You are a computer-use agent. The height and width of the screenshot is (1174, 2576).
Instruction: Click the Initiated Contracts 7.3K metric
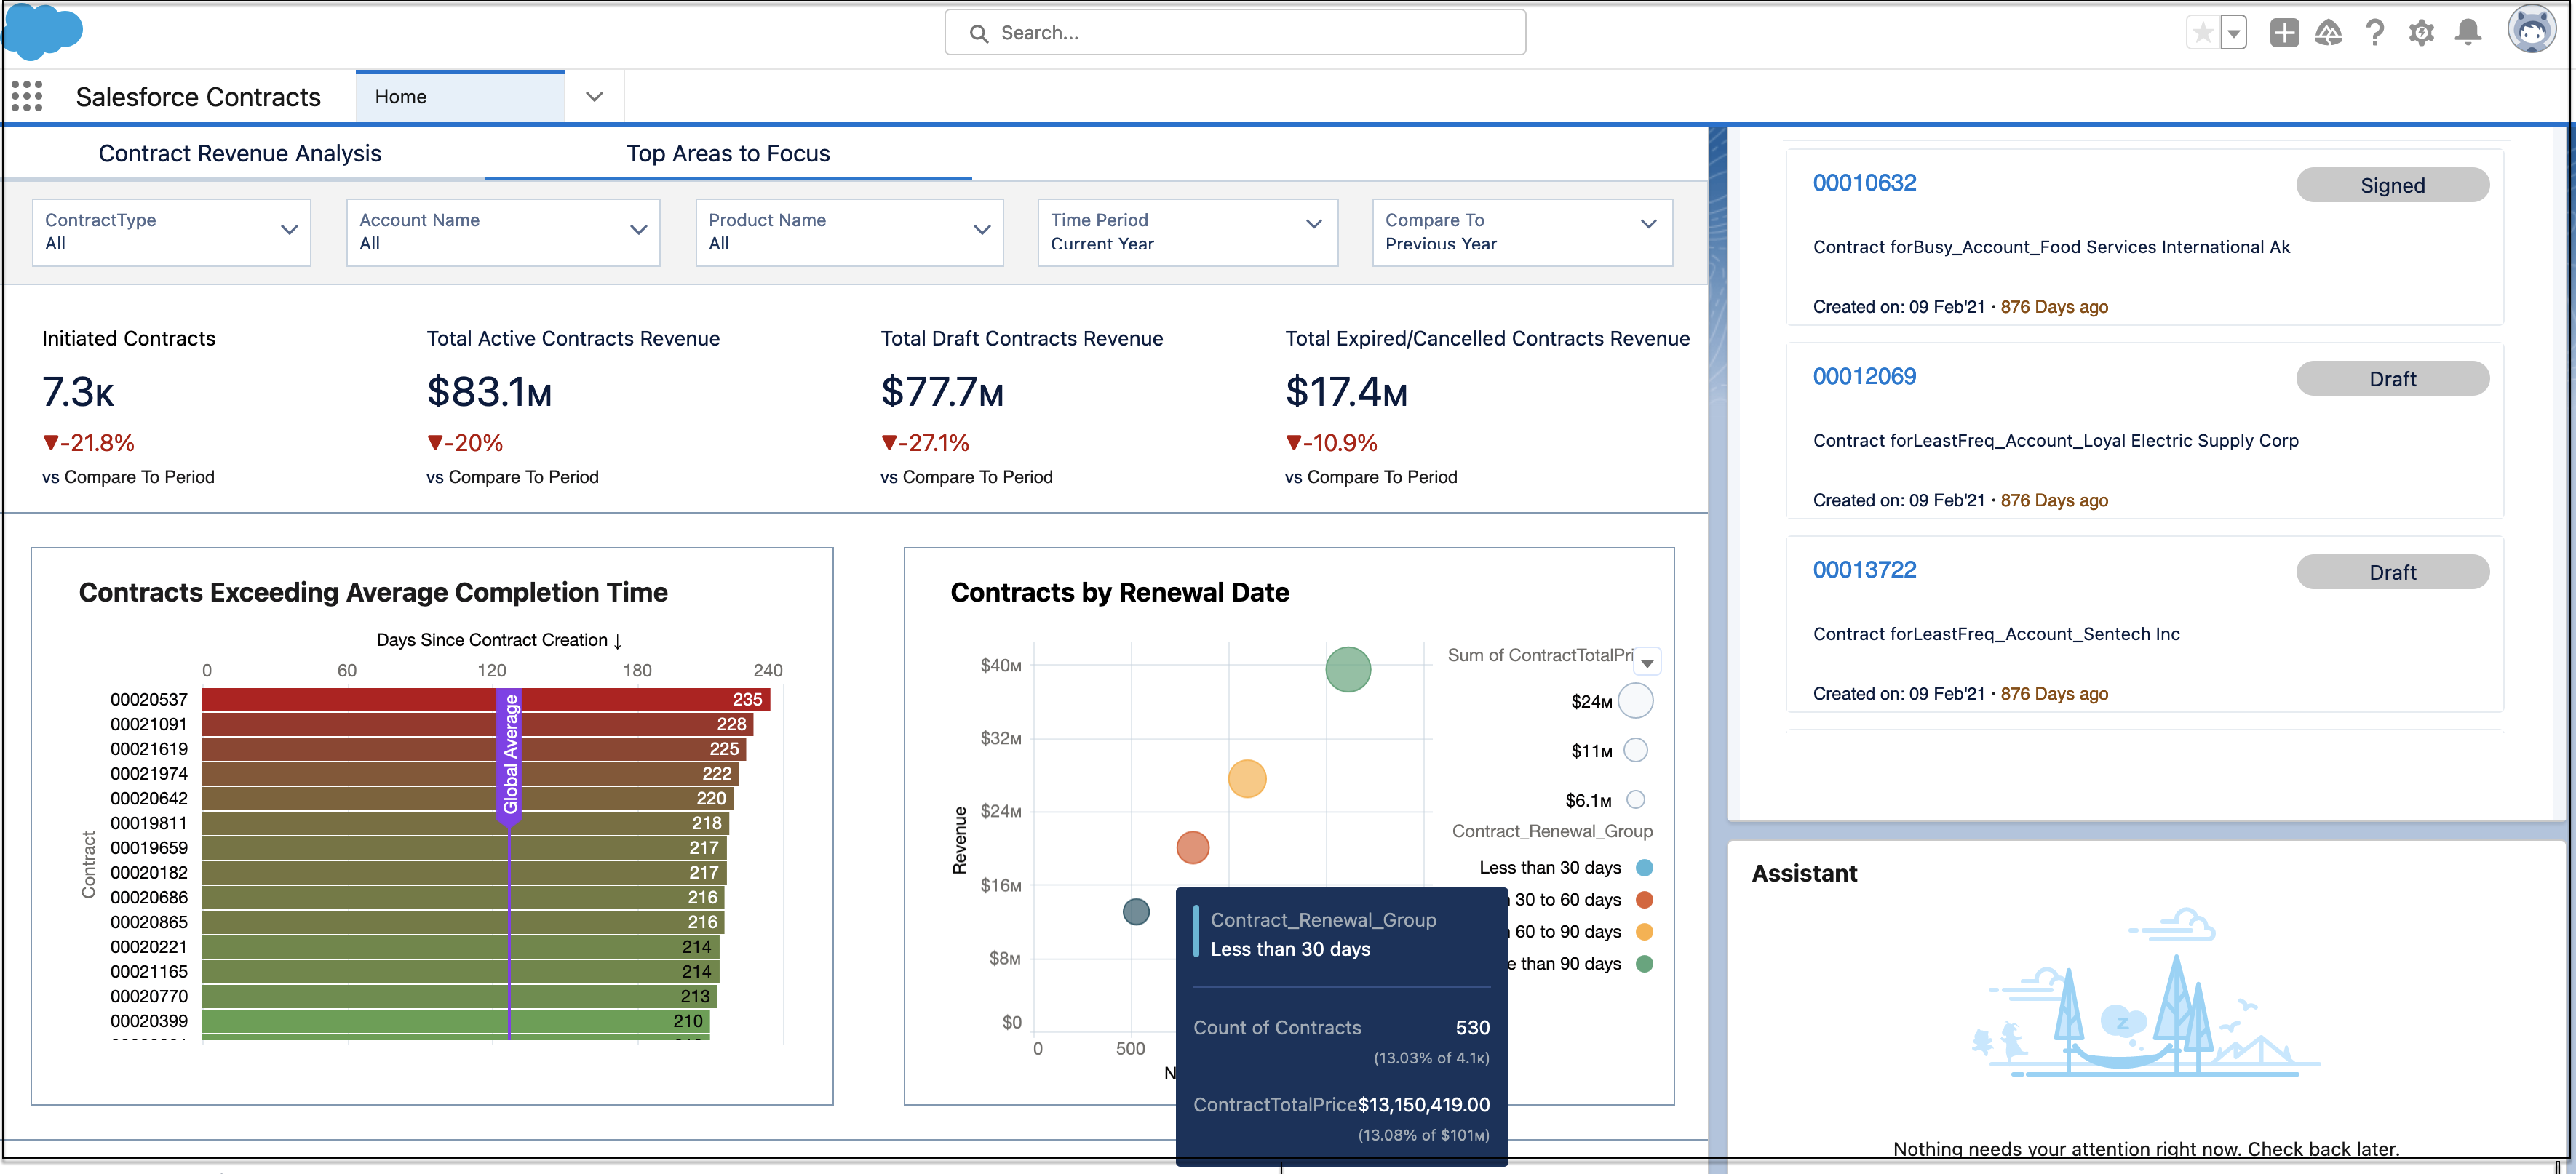tap(78, 392)
